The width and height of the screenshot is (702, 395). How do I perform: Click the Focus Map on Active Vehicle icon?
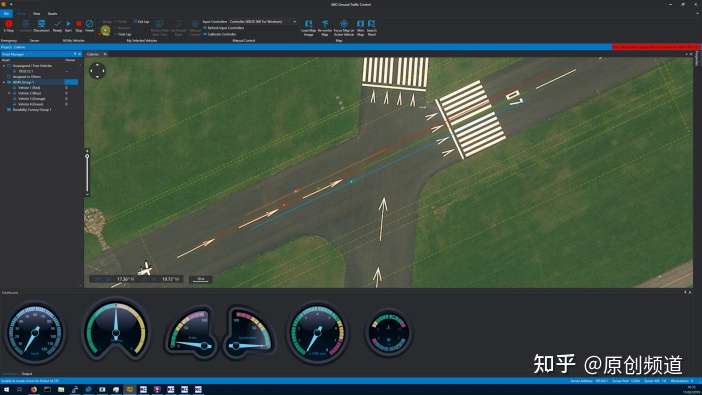pos(344,27)
